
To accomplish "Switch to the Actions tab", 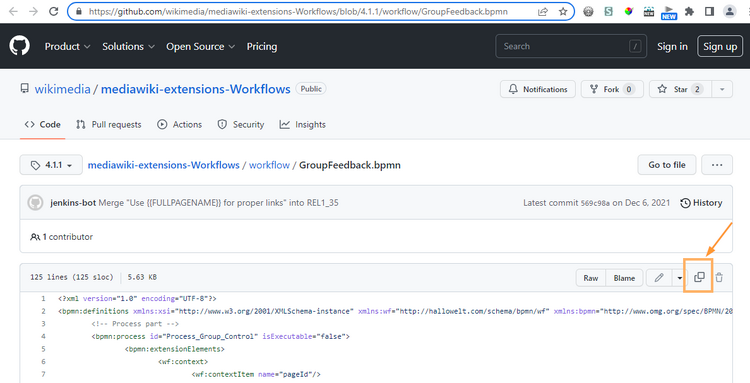I will 179,124.
